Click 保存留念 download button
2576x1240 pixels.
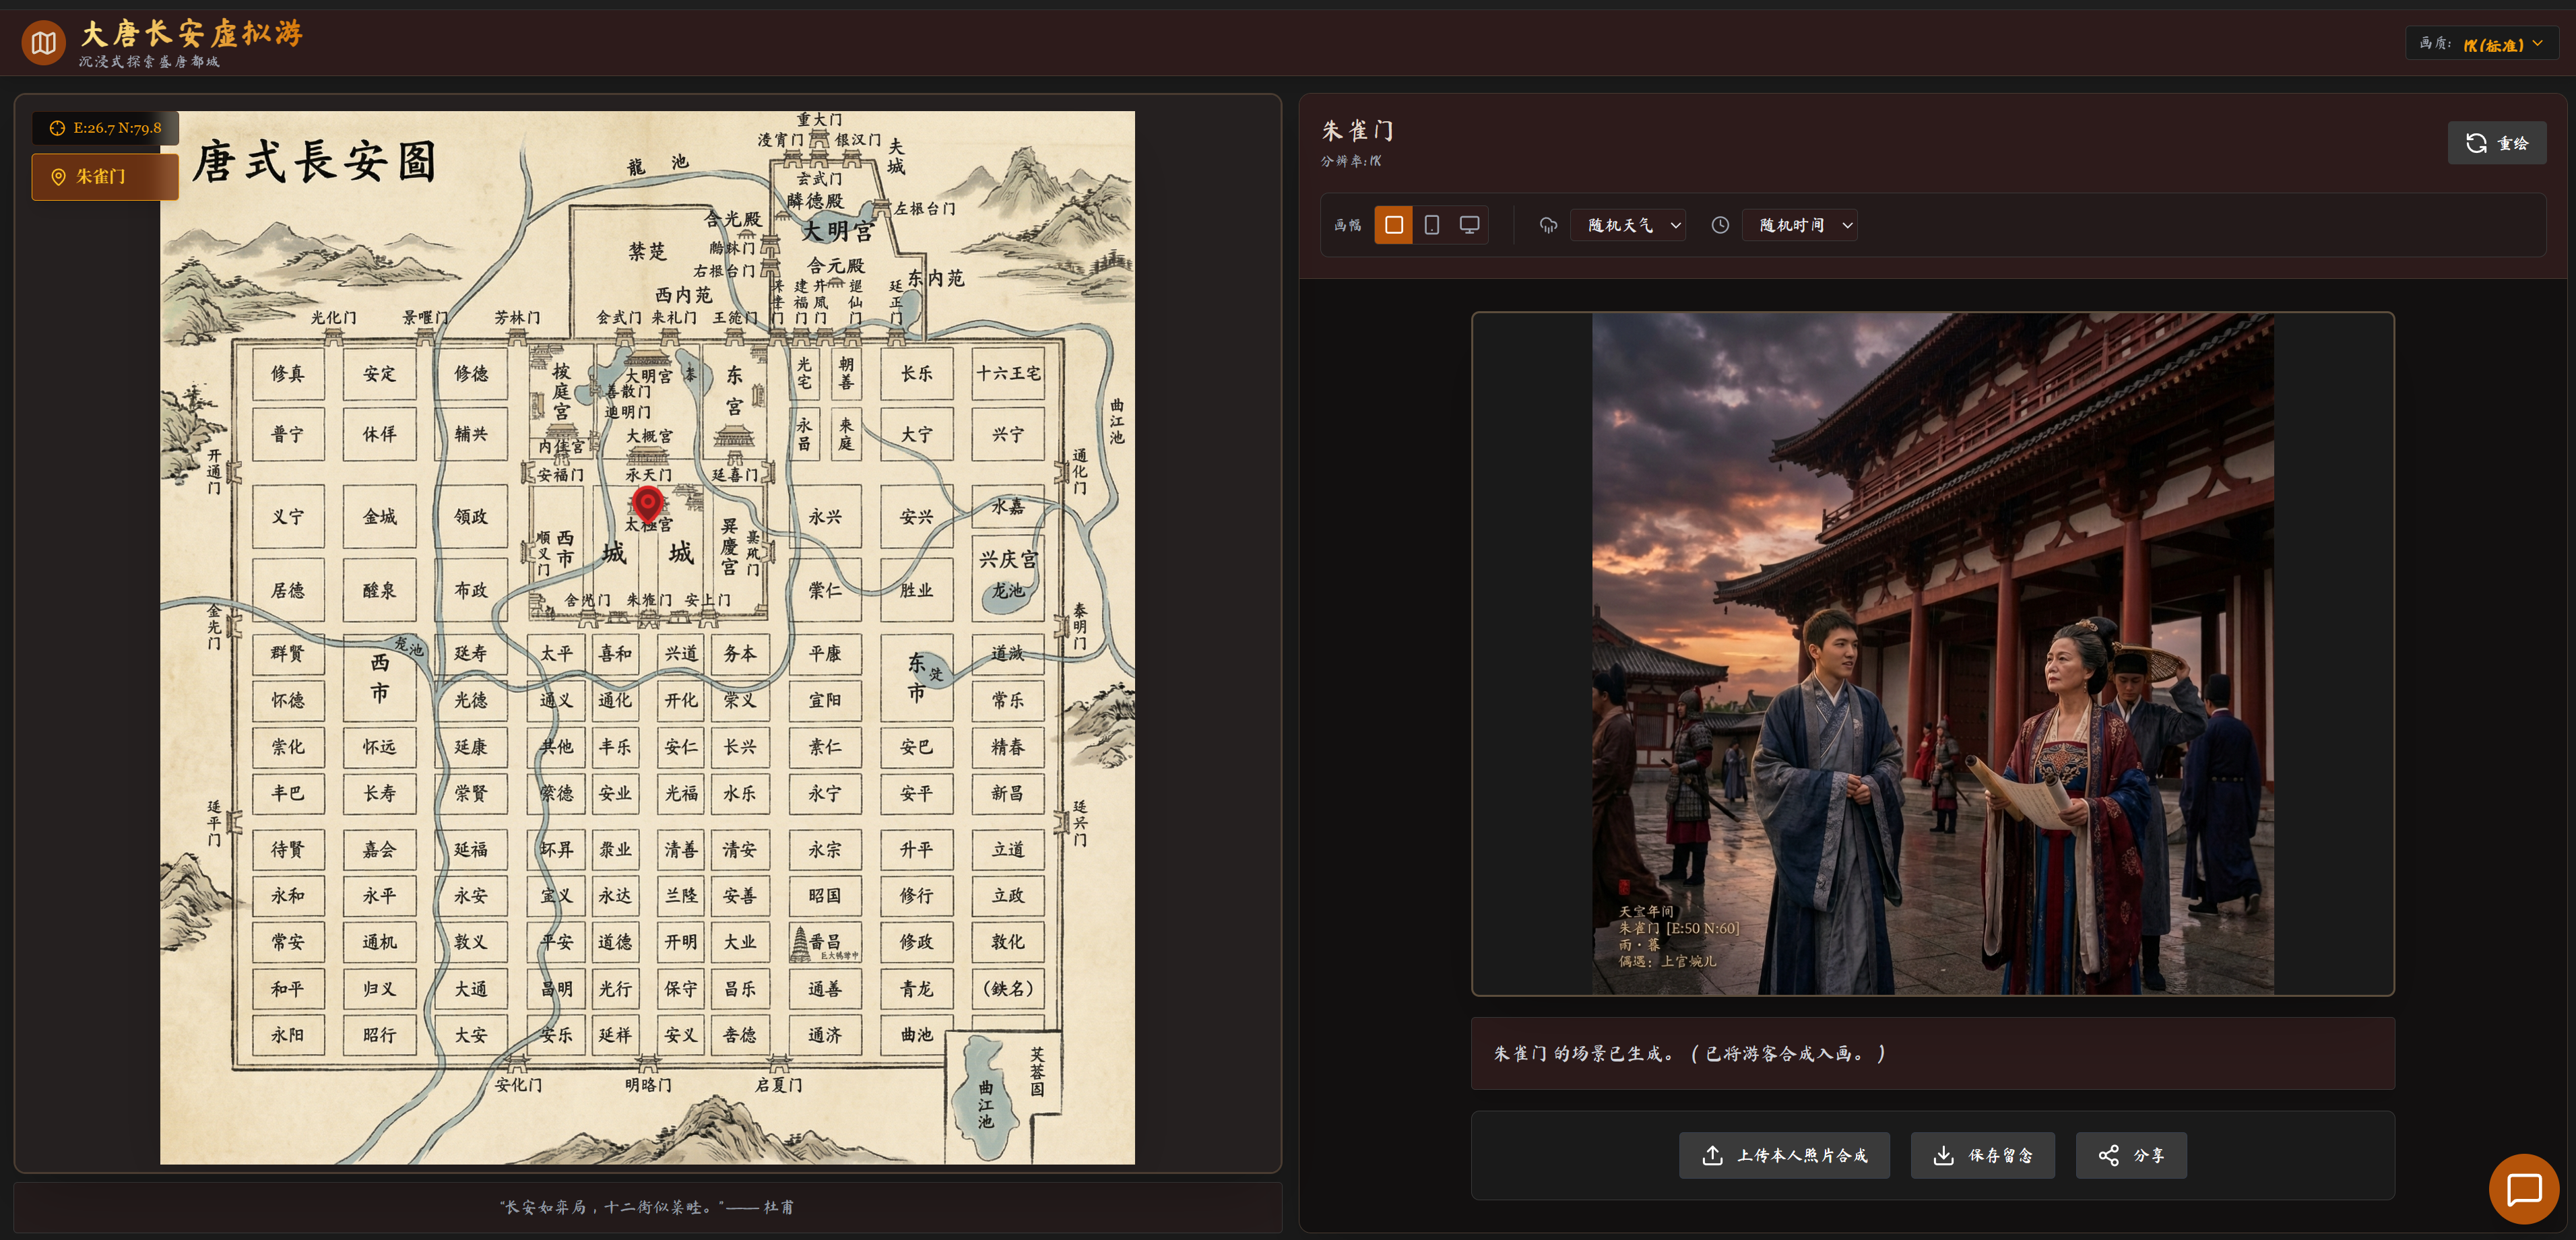point(1982,1155)
